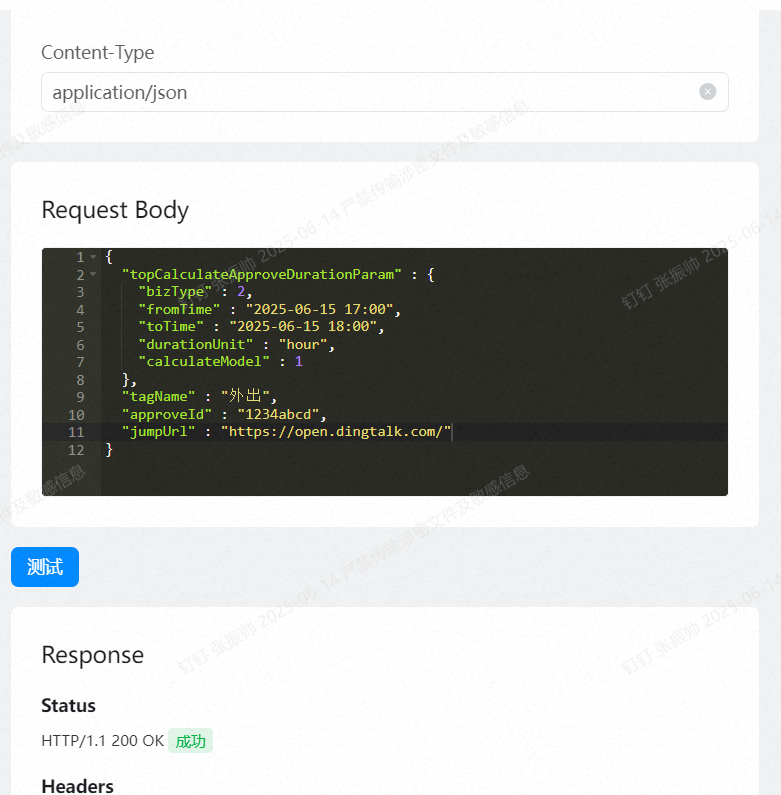The image size is (781, 795).
Task: Click the jumpUrl https://open.dingtalk.com/ string
Action: point(337,431)
